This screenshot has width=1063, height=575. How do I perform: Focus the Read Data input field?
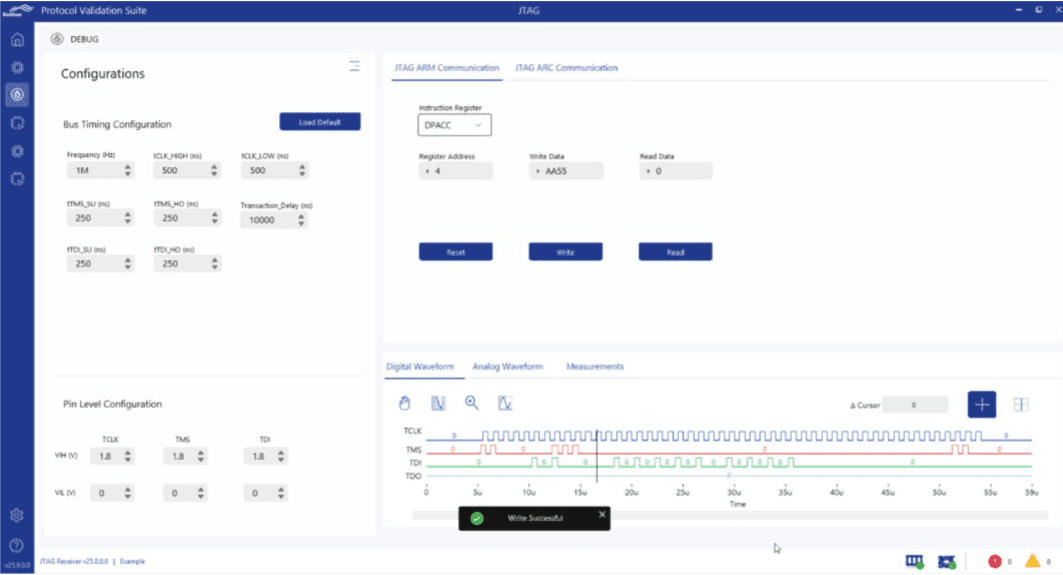[x=676, y=171]
